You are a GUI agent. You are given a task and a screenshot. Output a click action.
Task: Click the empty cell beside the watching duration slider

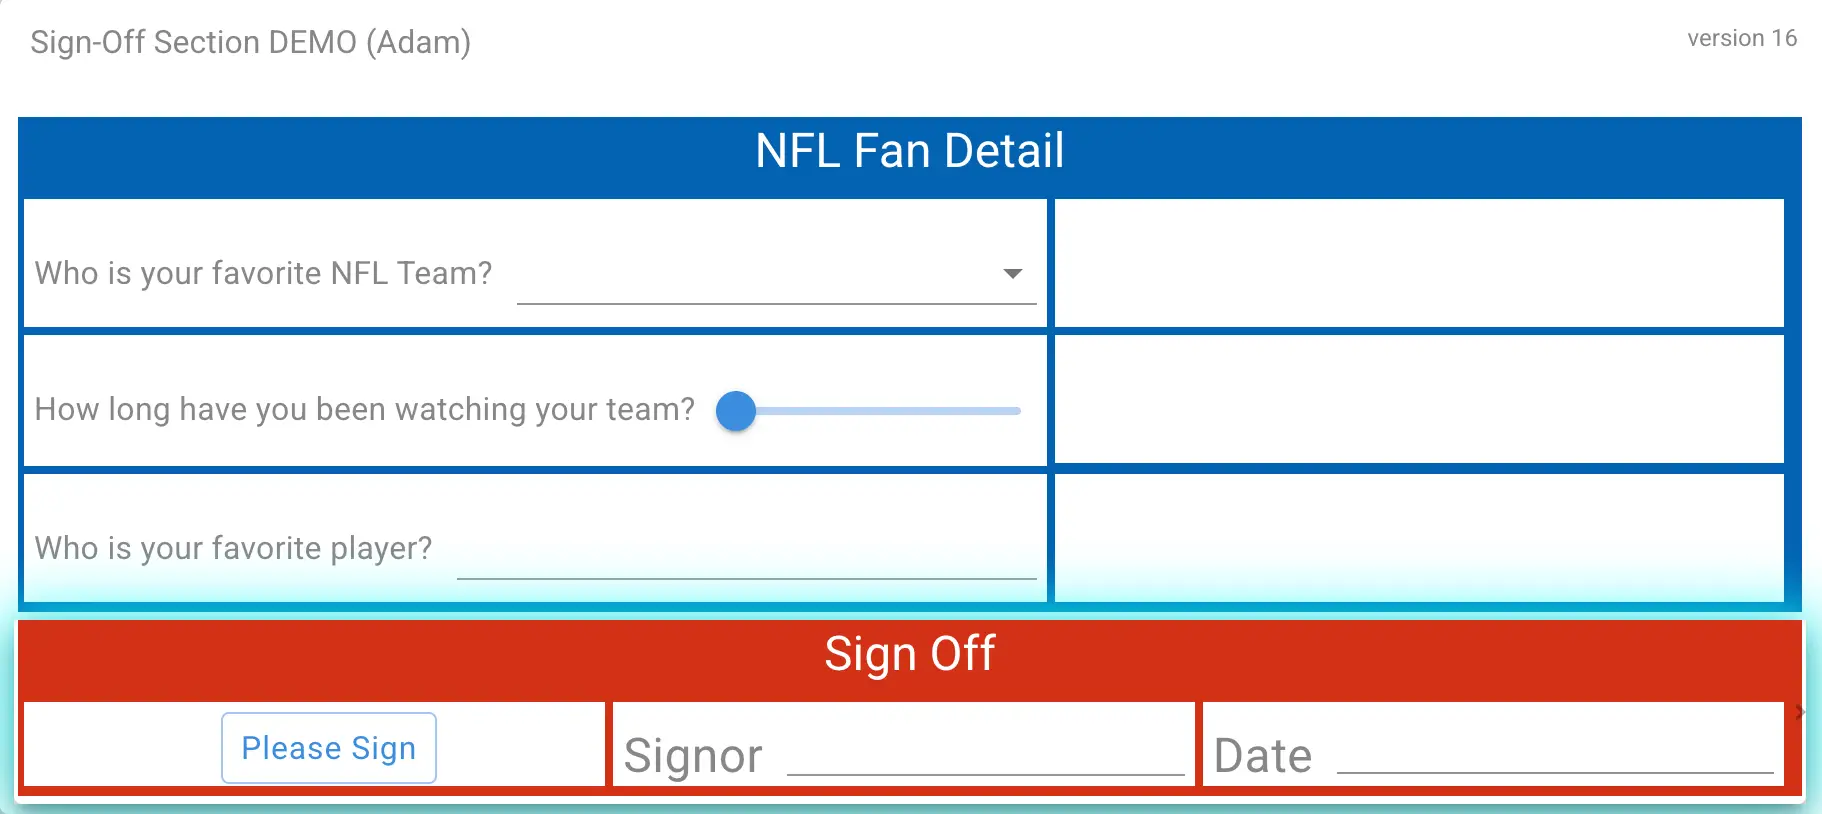[1418, 399]
